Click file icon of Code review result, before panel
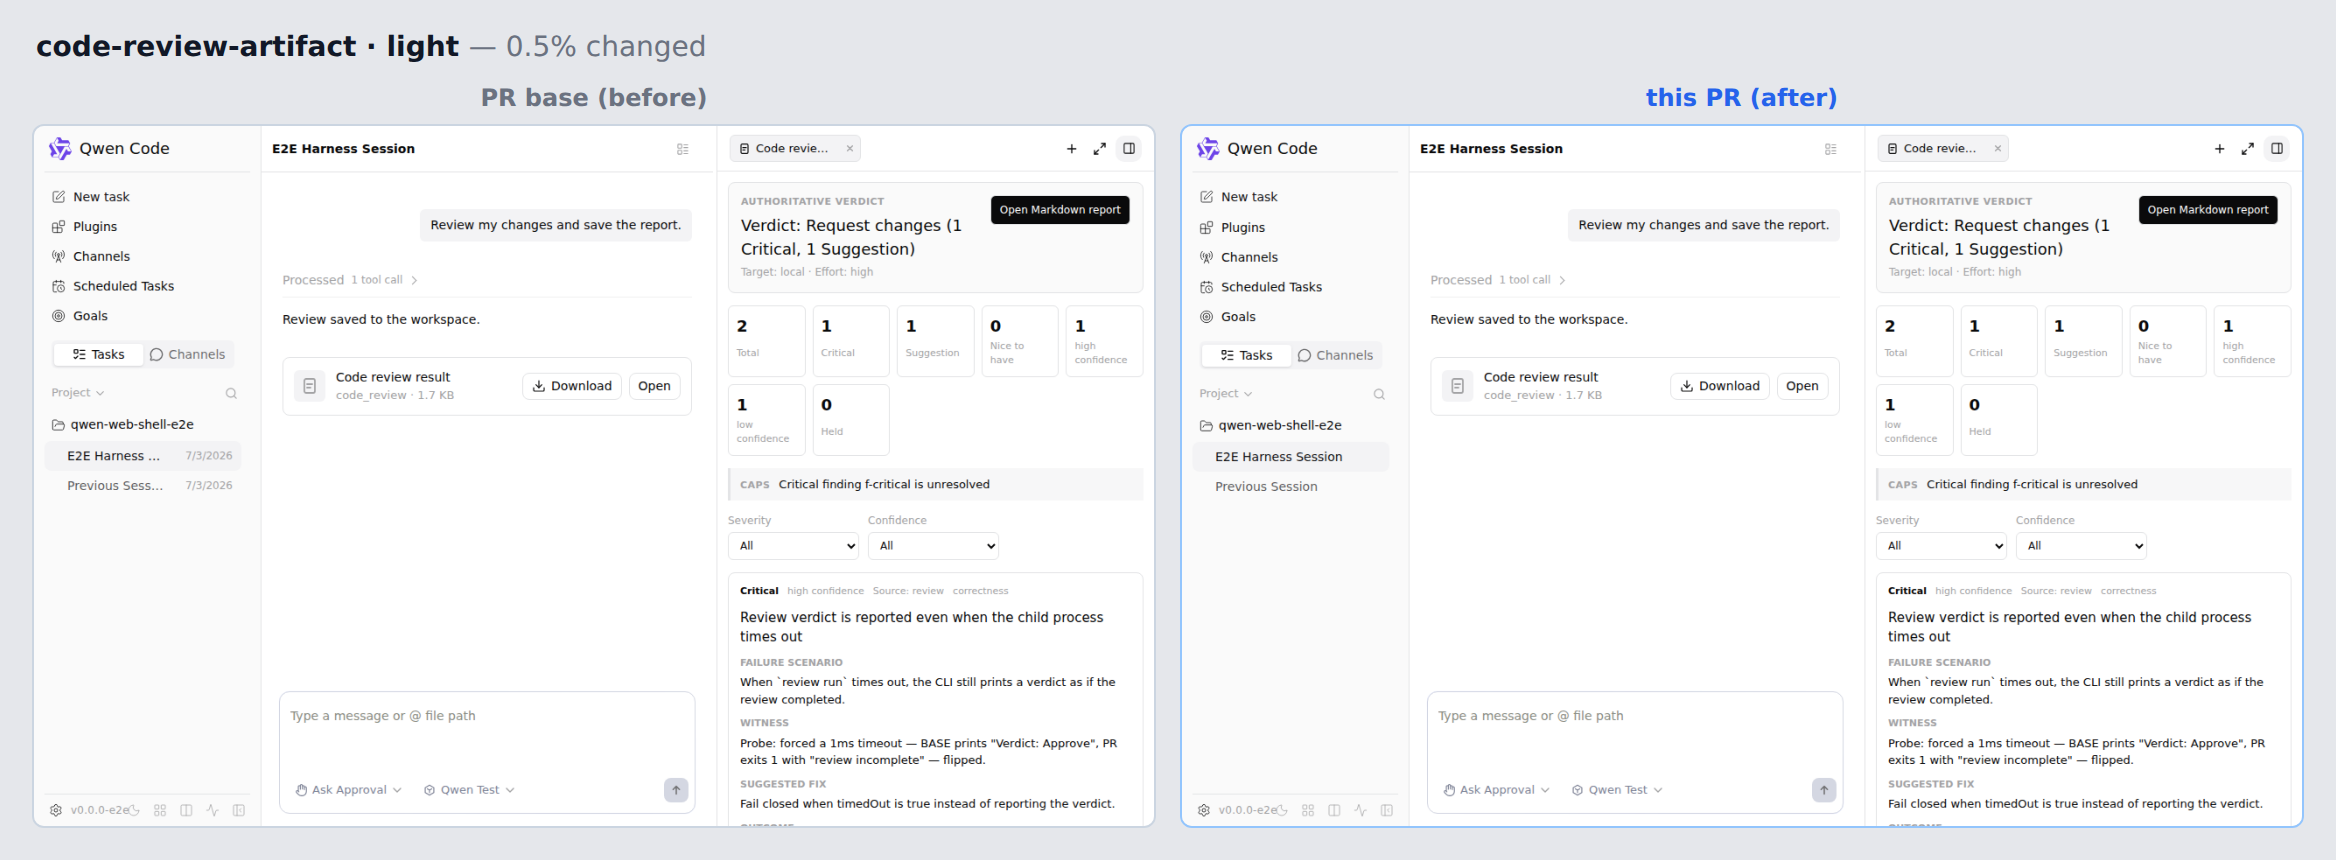 click(x=310, y=386)
